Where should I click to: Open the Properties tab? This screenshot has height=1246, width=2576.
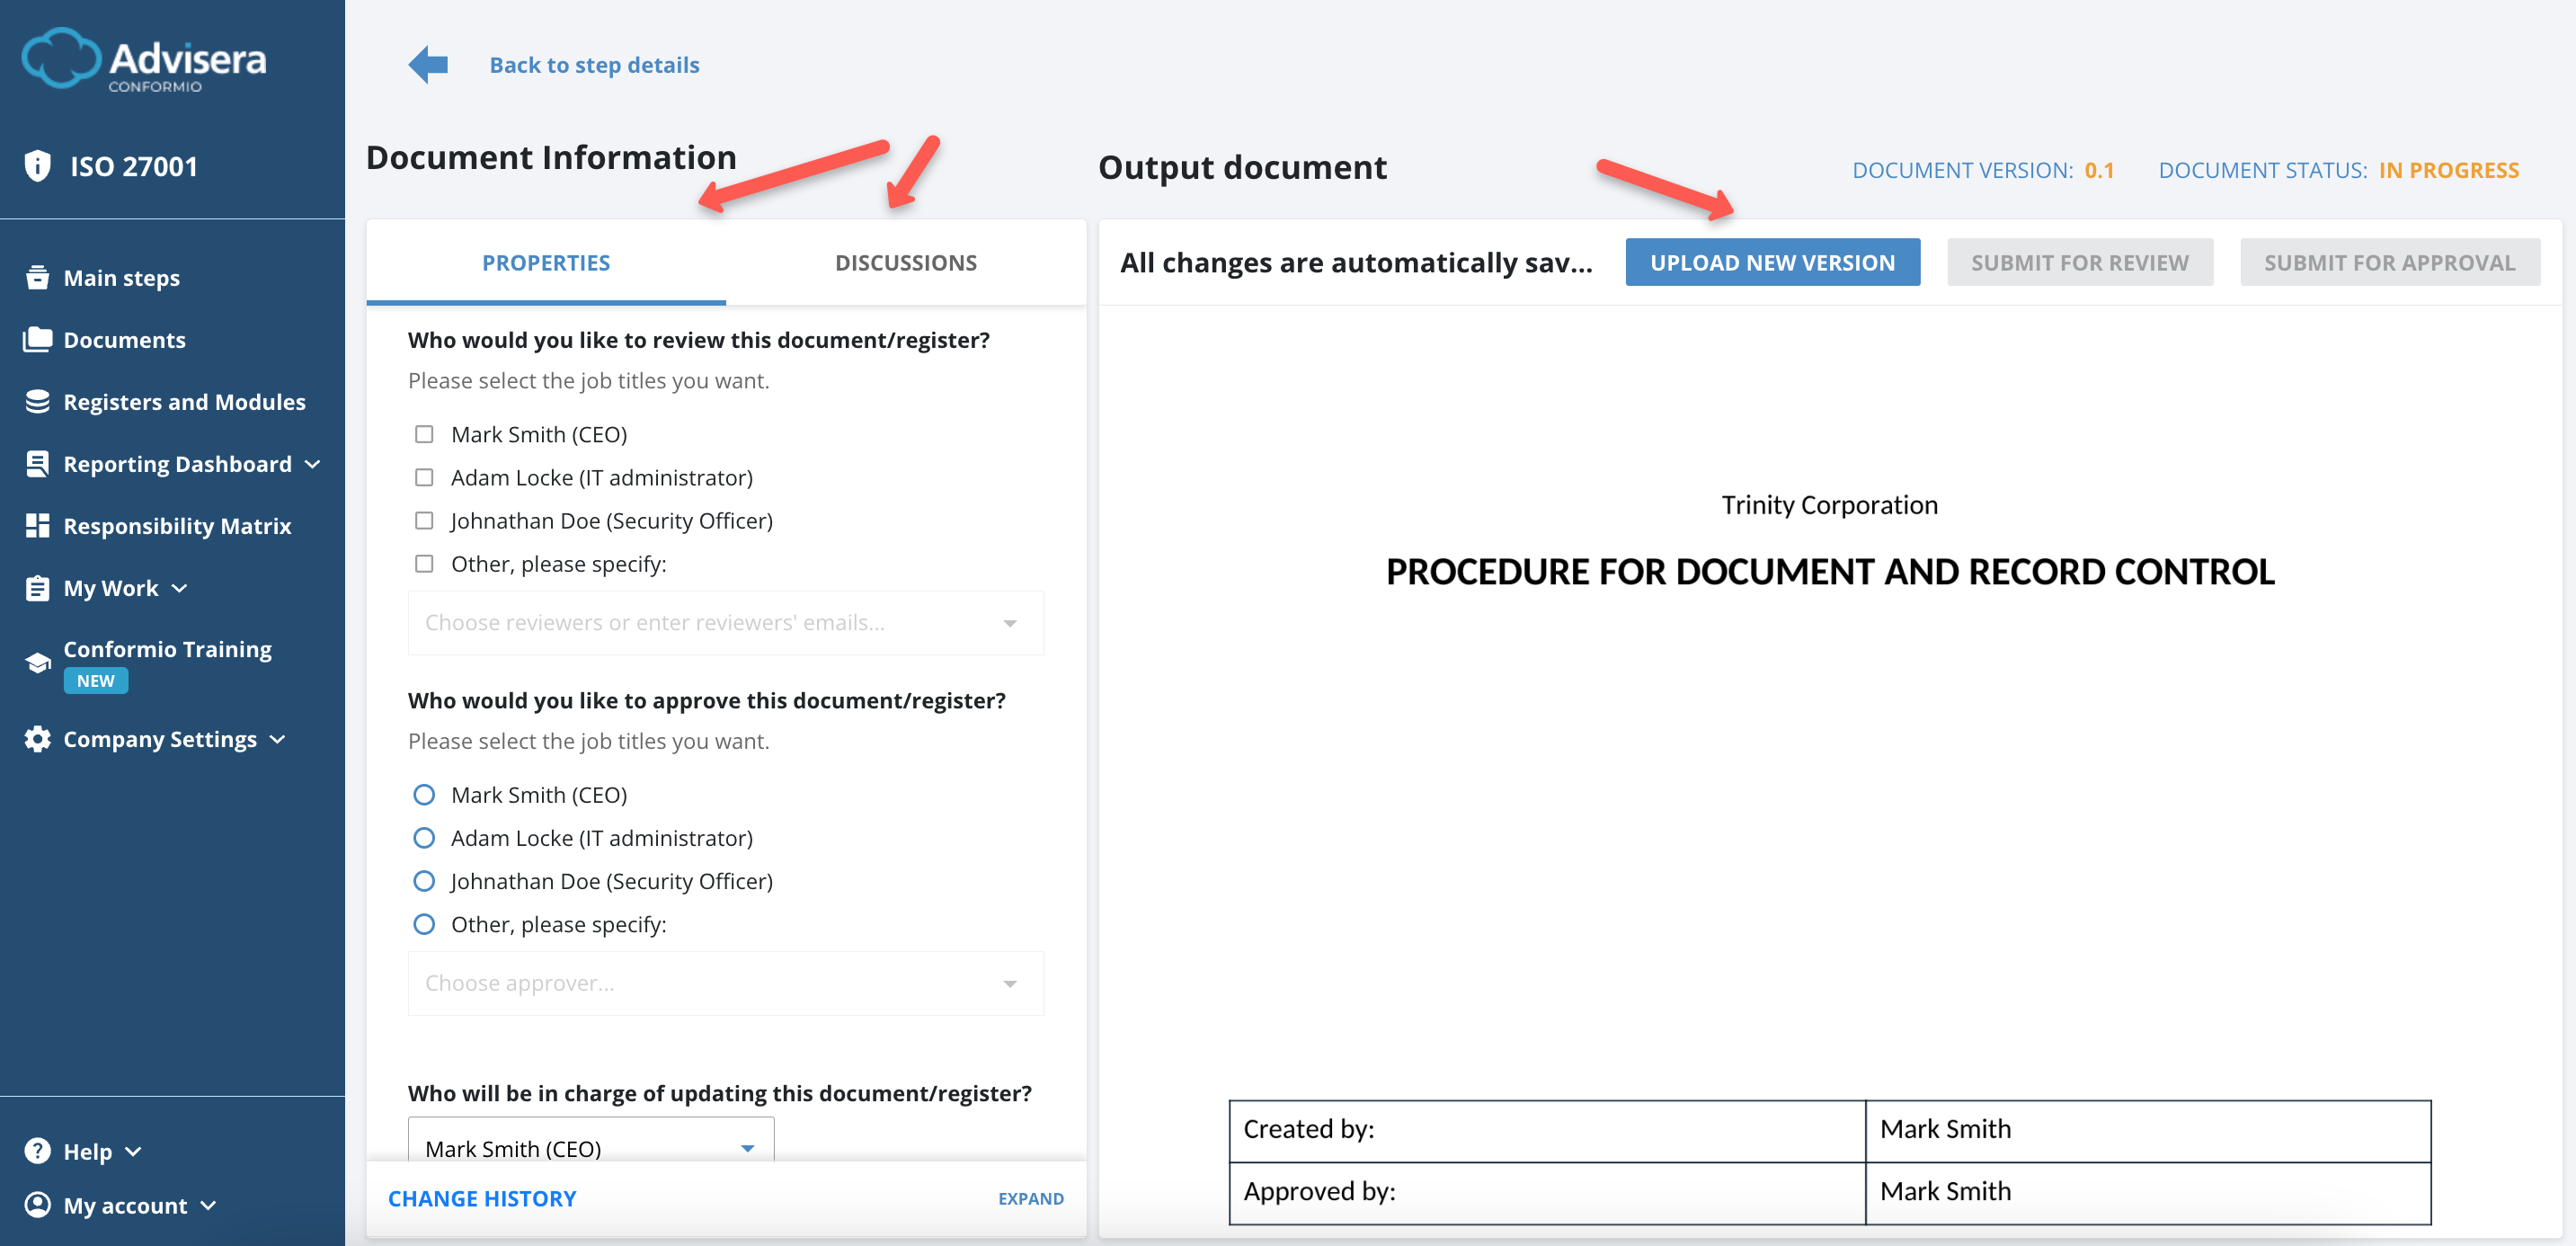click(x=546, y=262)
